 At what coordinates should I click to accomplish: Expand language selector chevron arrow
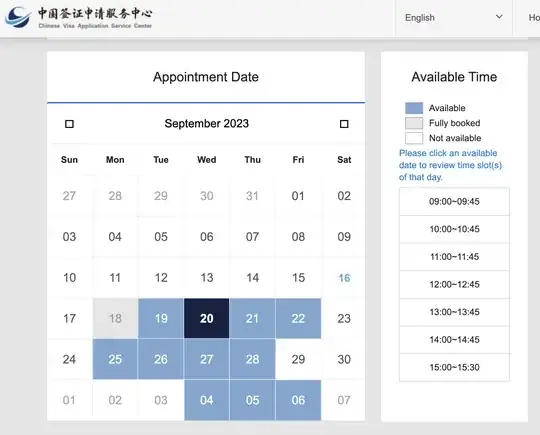click(x=499, y=17)
